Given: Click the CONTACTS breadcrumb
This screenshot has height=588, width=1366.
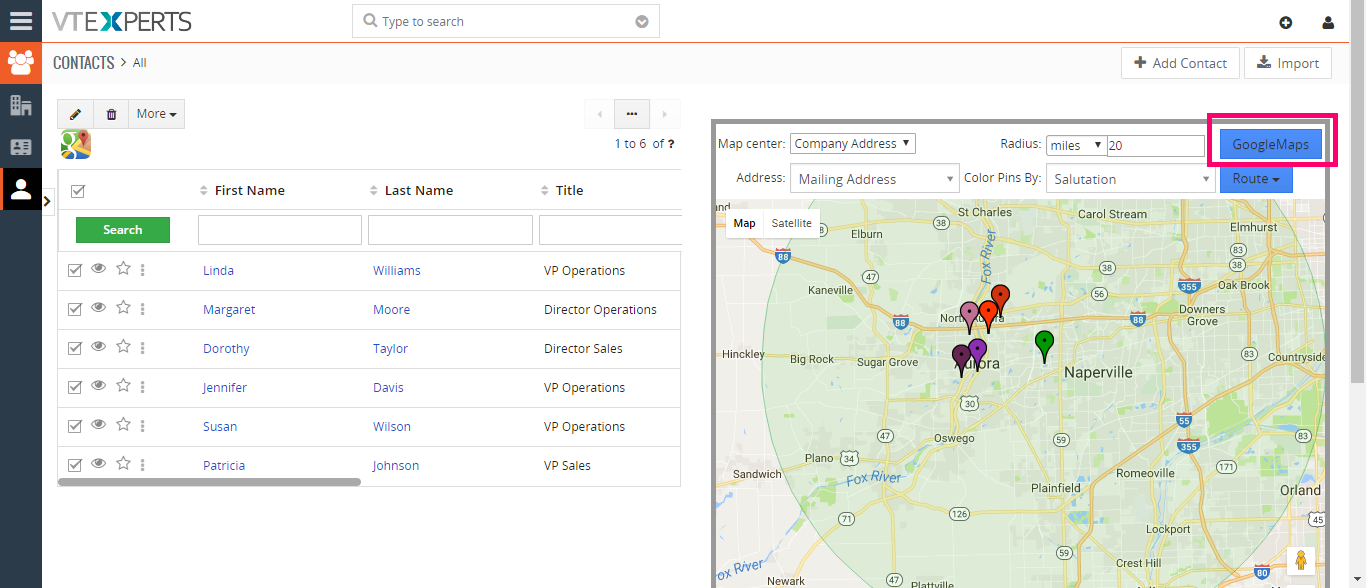Looking at the screenshot, I should [x=84, y=62].
